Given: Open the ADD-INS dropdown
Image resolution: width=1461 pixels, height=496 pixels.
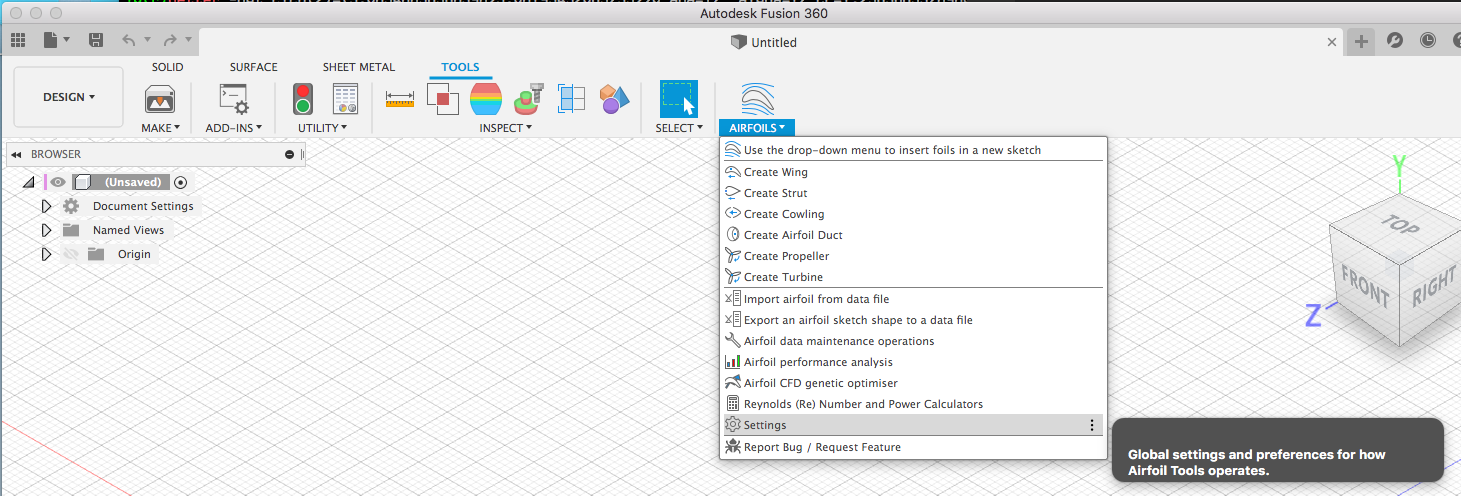Looking at the screenshot, I should [x=233, y=128].
